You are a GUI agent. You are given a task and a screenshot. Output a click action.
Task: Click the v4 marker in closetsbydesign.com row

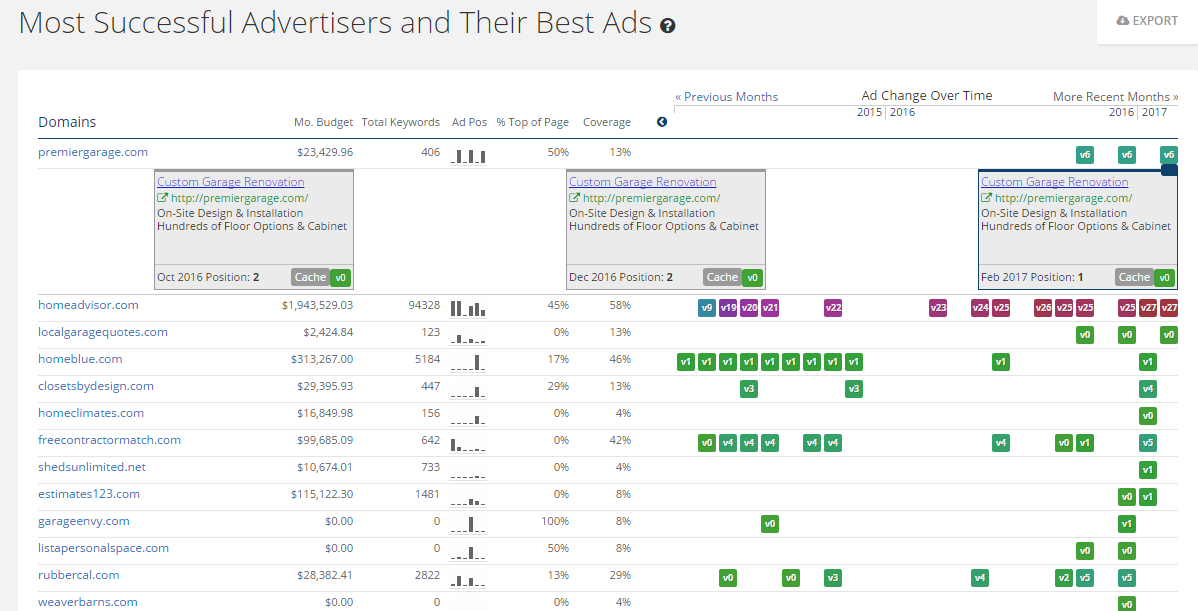(x=1148, y=388)
